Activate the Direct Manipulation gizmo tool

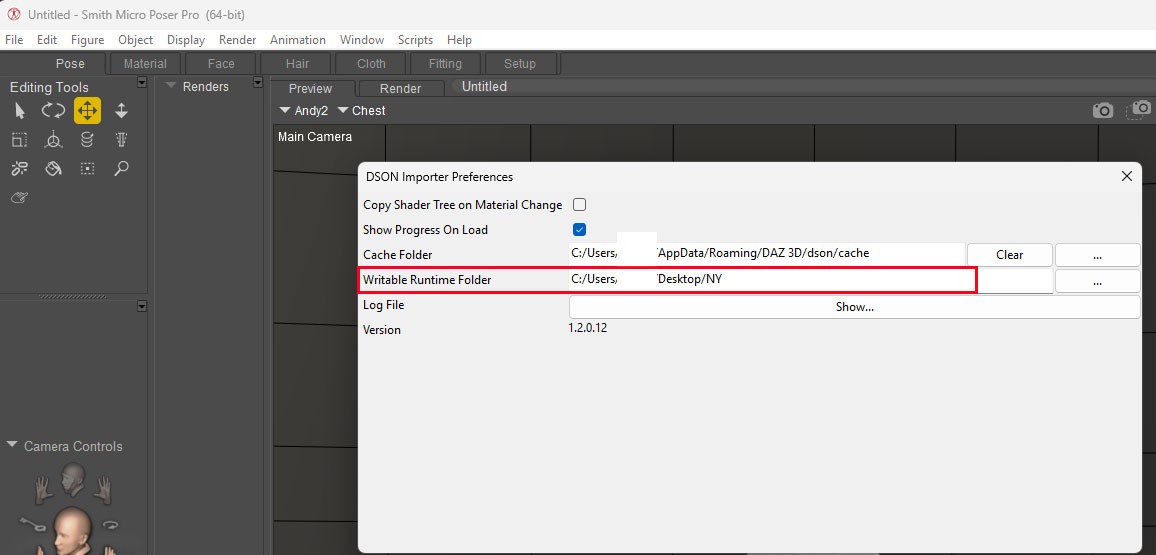53,140
